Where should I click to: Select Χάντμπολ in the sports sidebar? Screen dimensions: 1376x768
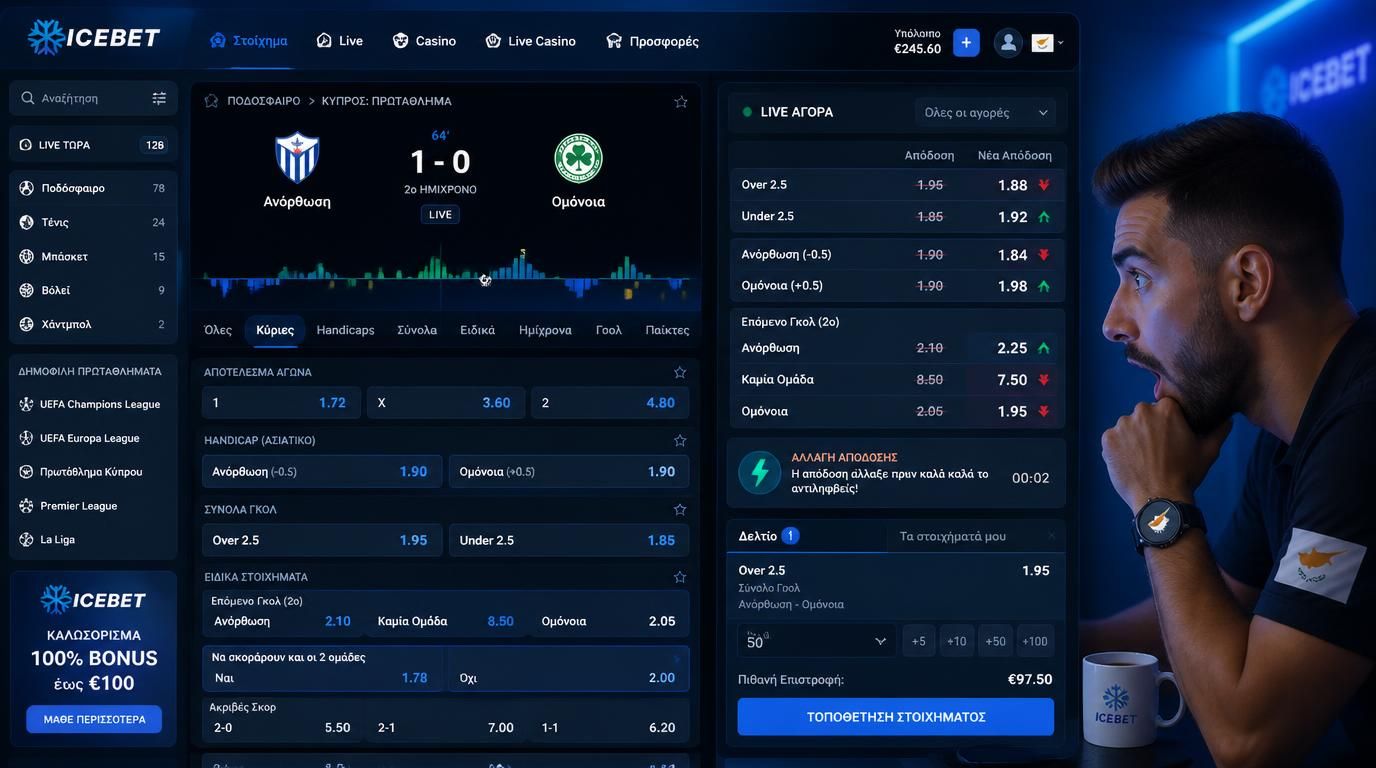tap(93, 324)
